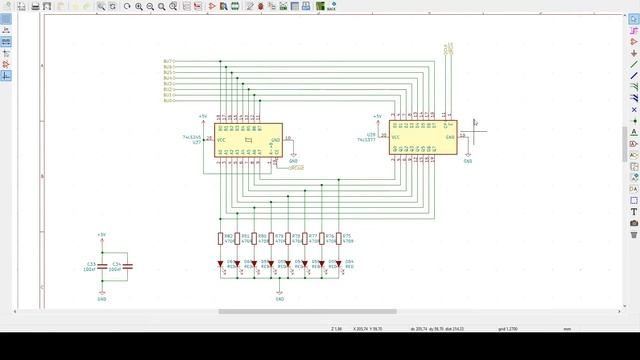Select the no-connect flag tool
Screen dimensions: 640x360
633,110
